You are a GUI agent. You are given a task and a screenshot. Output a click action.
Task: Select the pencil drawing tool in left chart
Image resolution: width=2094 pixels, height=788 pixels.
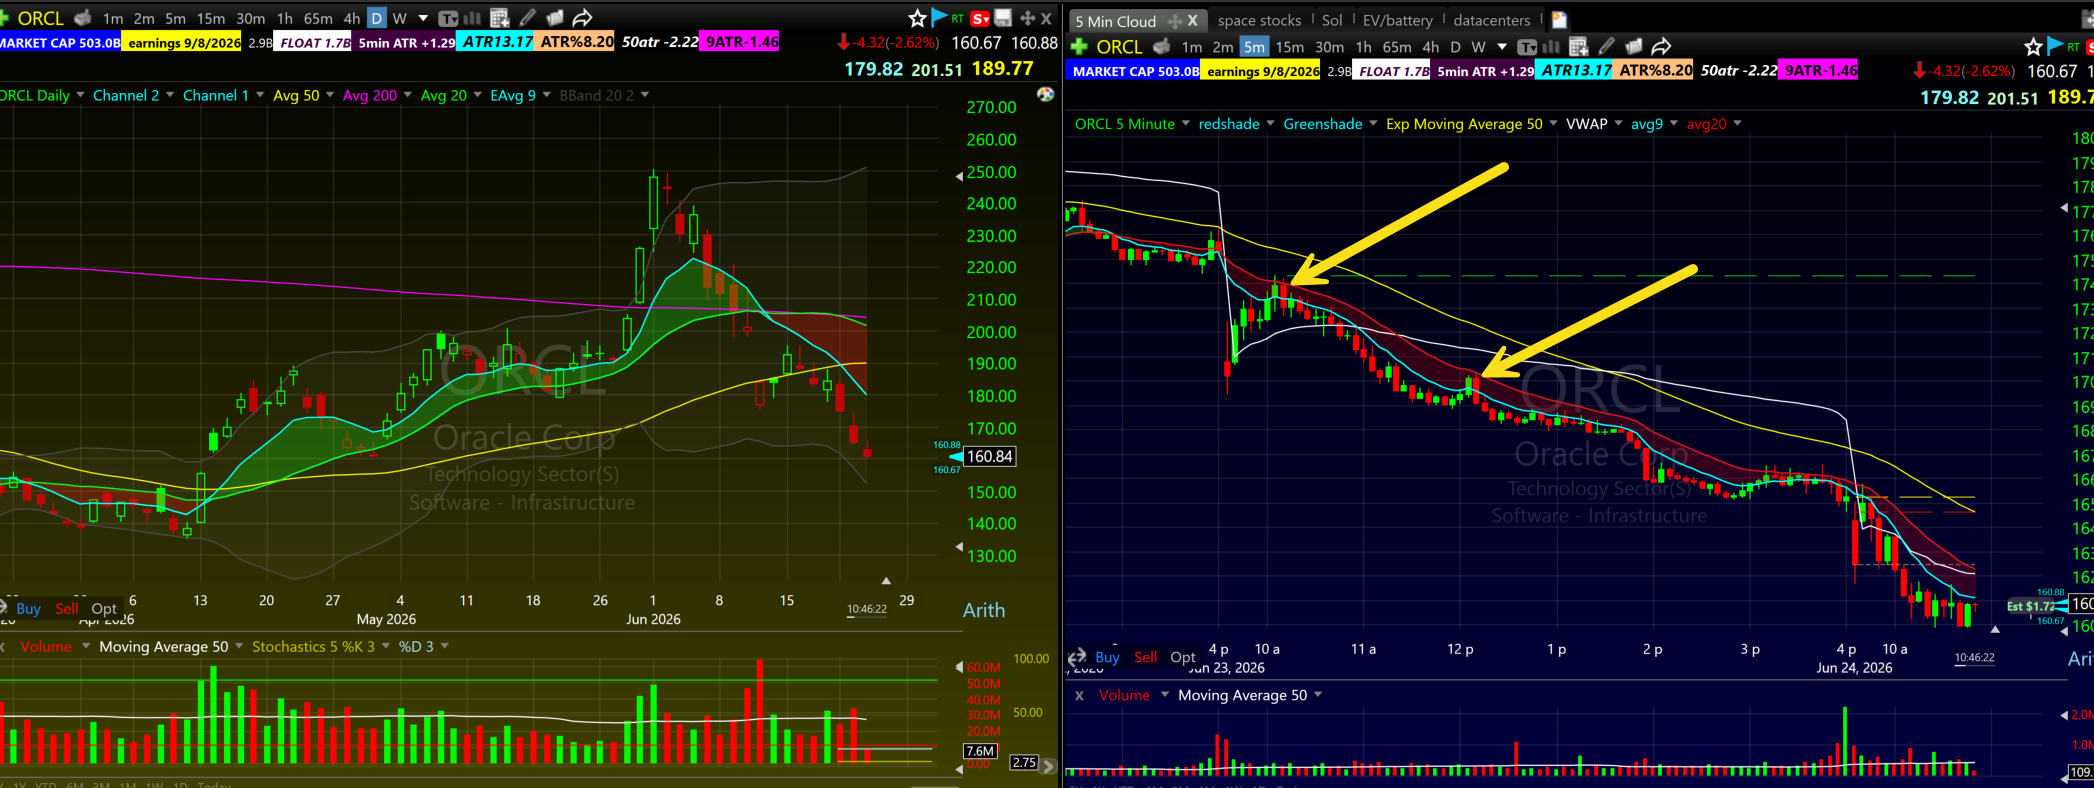coord(527,18)
